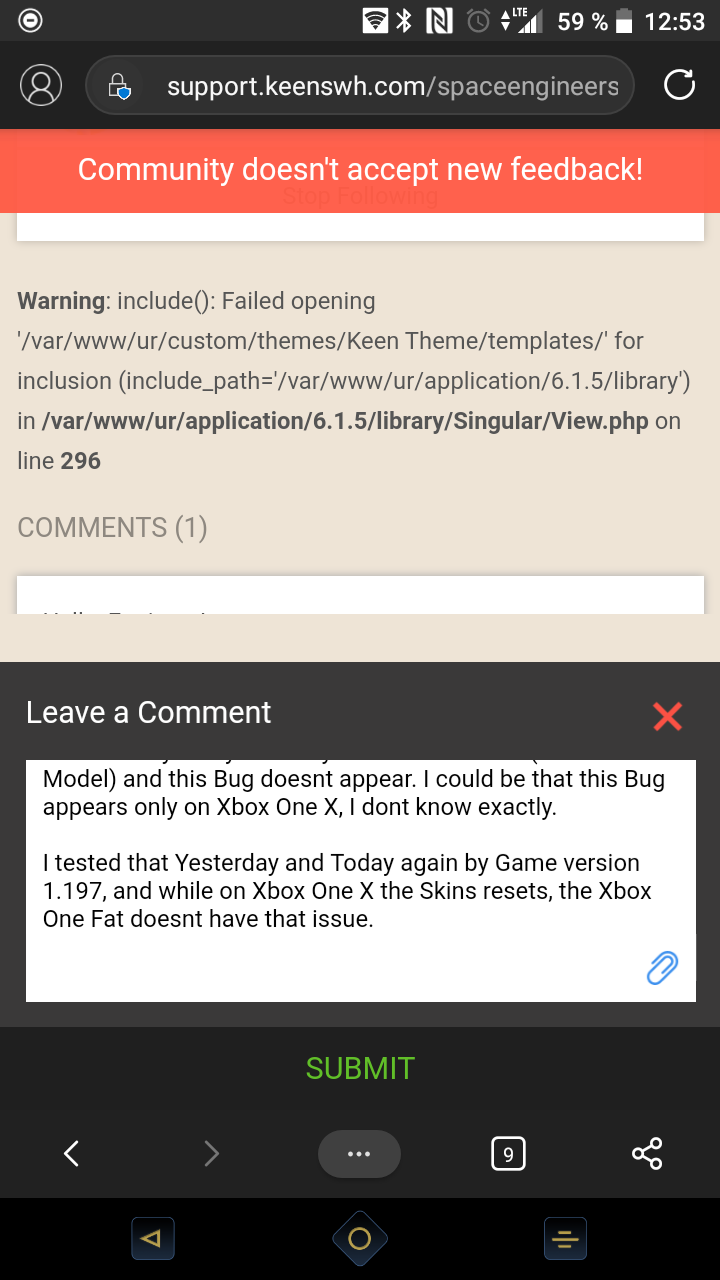
Task: Go back with browser back arrow
Action: pyautogui.click(x=71, y=1154)
